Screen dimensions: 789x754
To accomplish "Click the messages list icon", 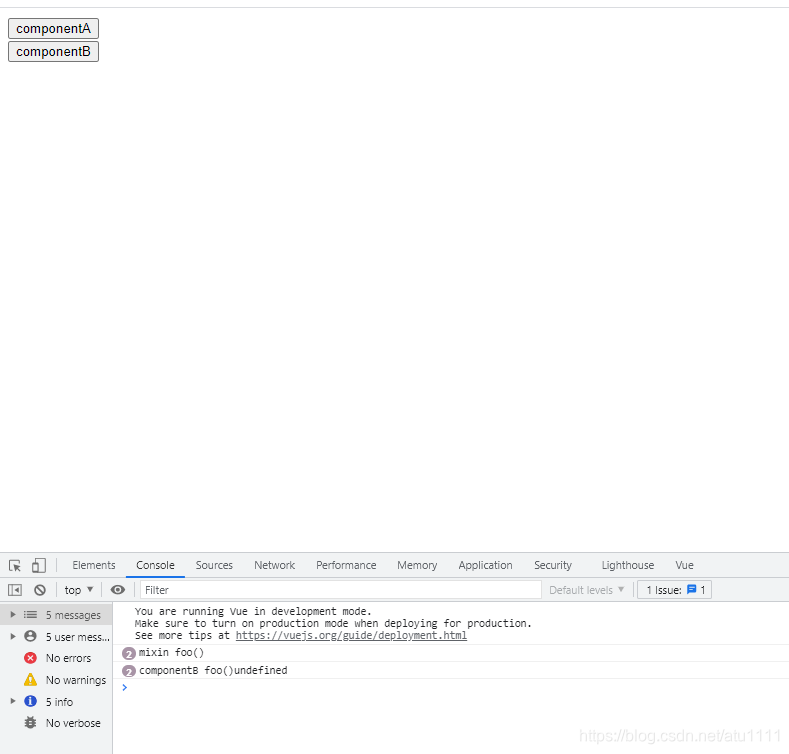I will coord(30,615).
